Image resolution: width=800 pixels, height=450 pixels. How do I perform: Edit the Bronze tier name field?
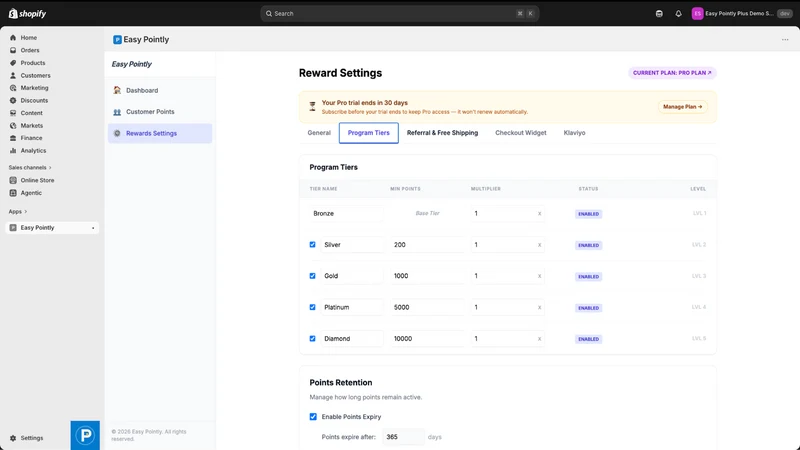346,213
